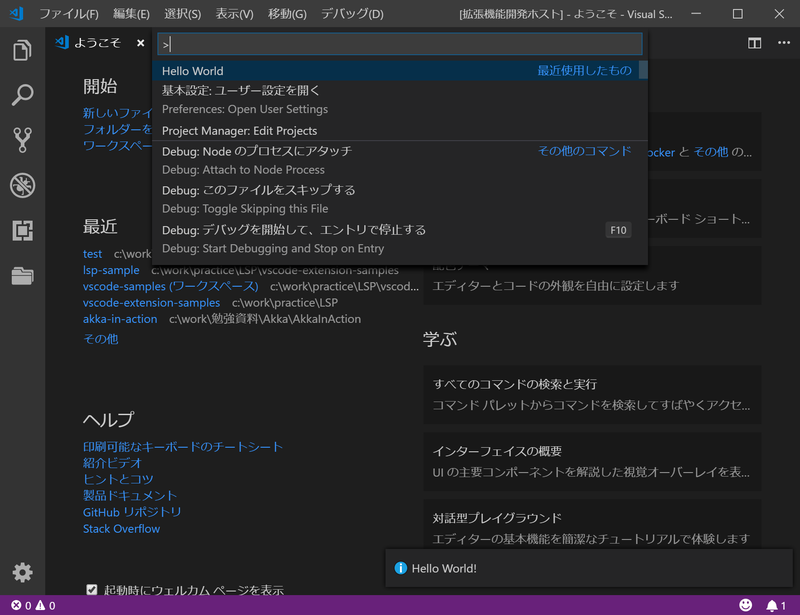Open the ファイル(F) menu

[x=69, y=14]
